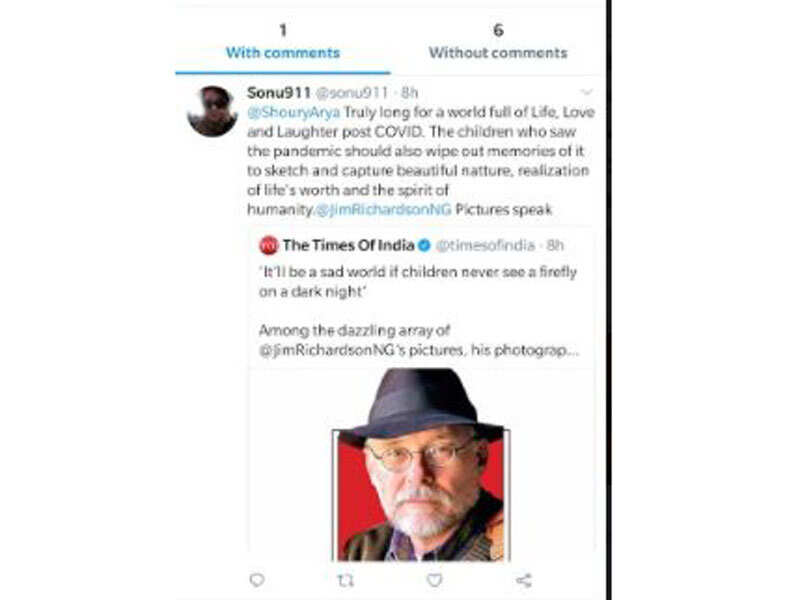Retweet the Sonu911 post
Screen dimensions: 800x600
pyautogui.click(x=346, y=579)
